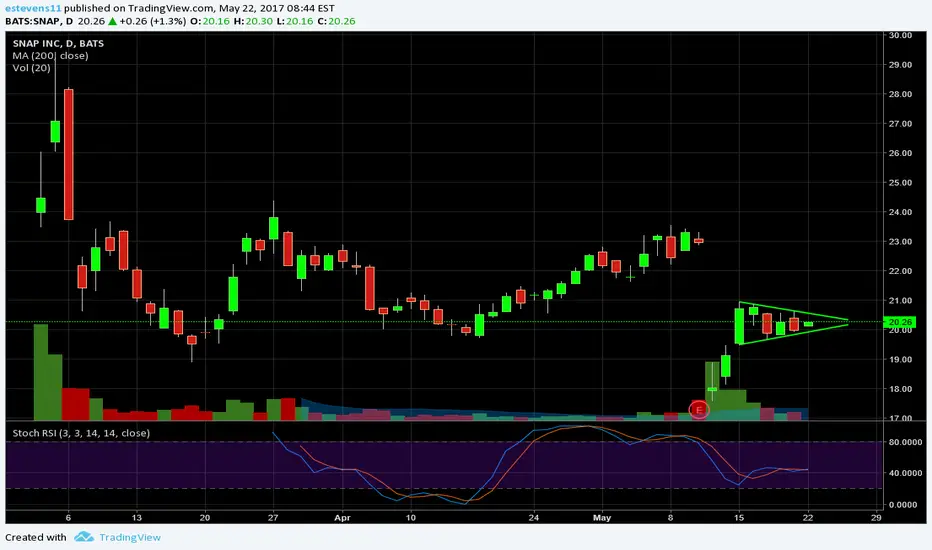This screenshot has width=932, height=550.
Task: Click the 29 date axis label
Action: point(876,518)
